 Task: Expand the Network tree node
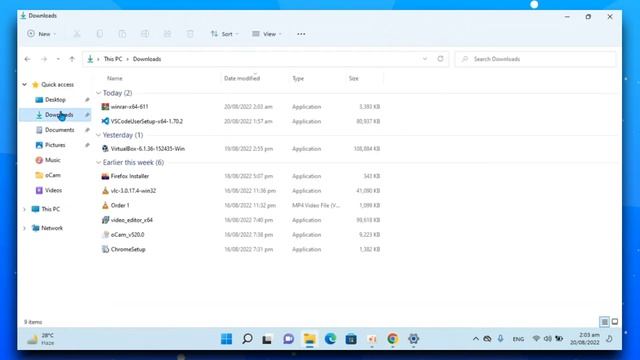(24, 228)
